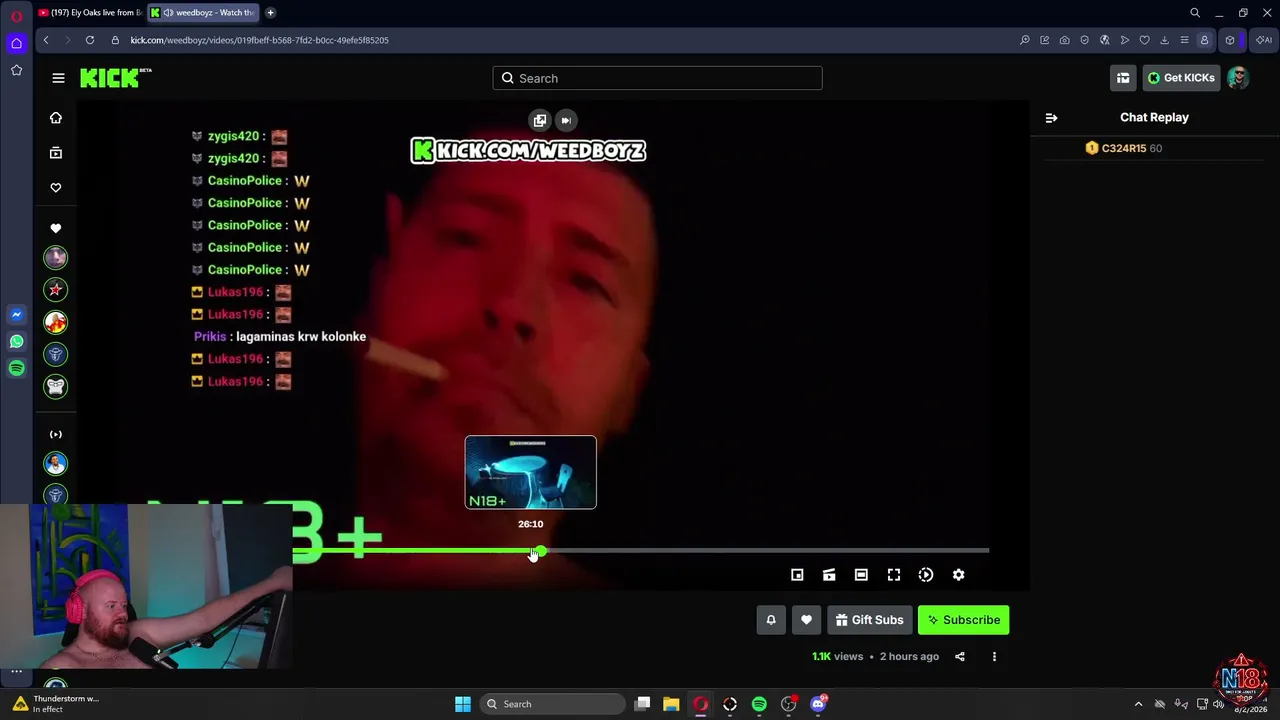Go back to the previous page
The height and width of the screenshot is (720, 1280).
[46, 40]
